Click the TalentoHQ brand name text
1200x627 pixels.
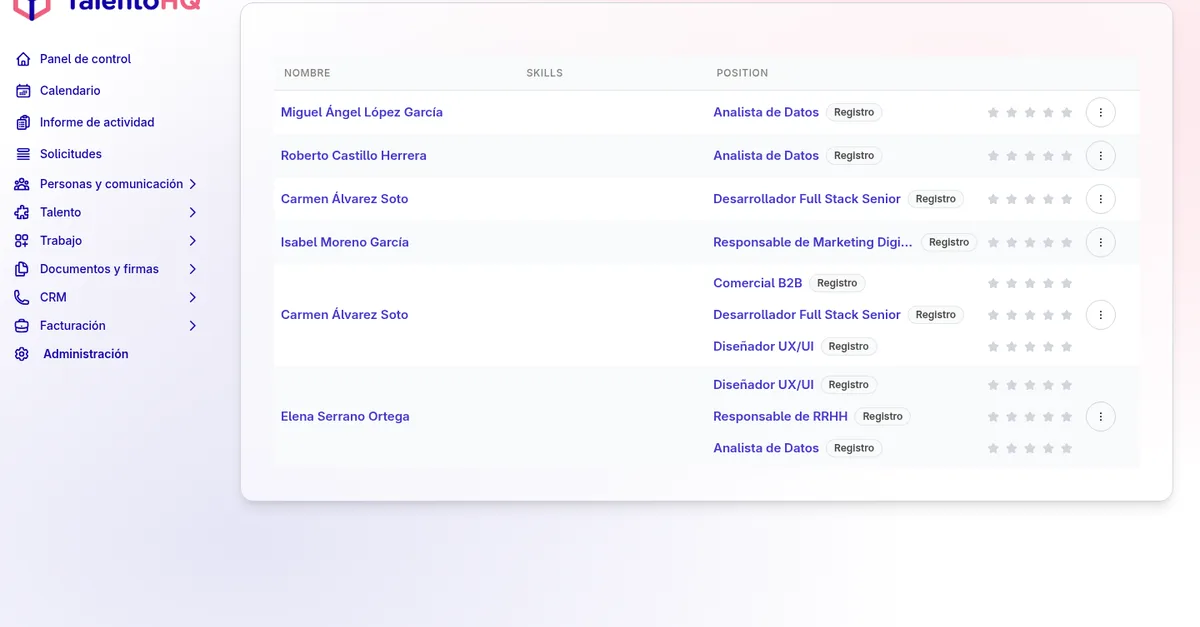(132, 5)
